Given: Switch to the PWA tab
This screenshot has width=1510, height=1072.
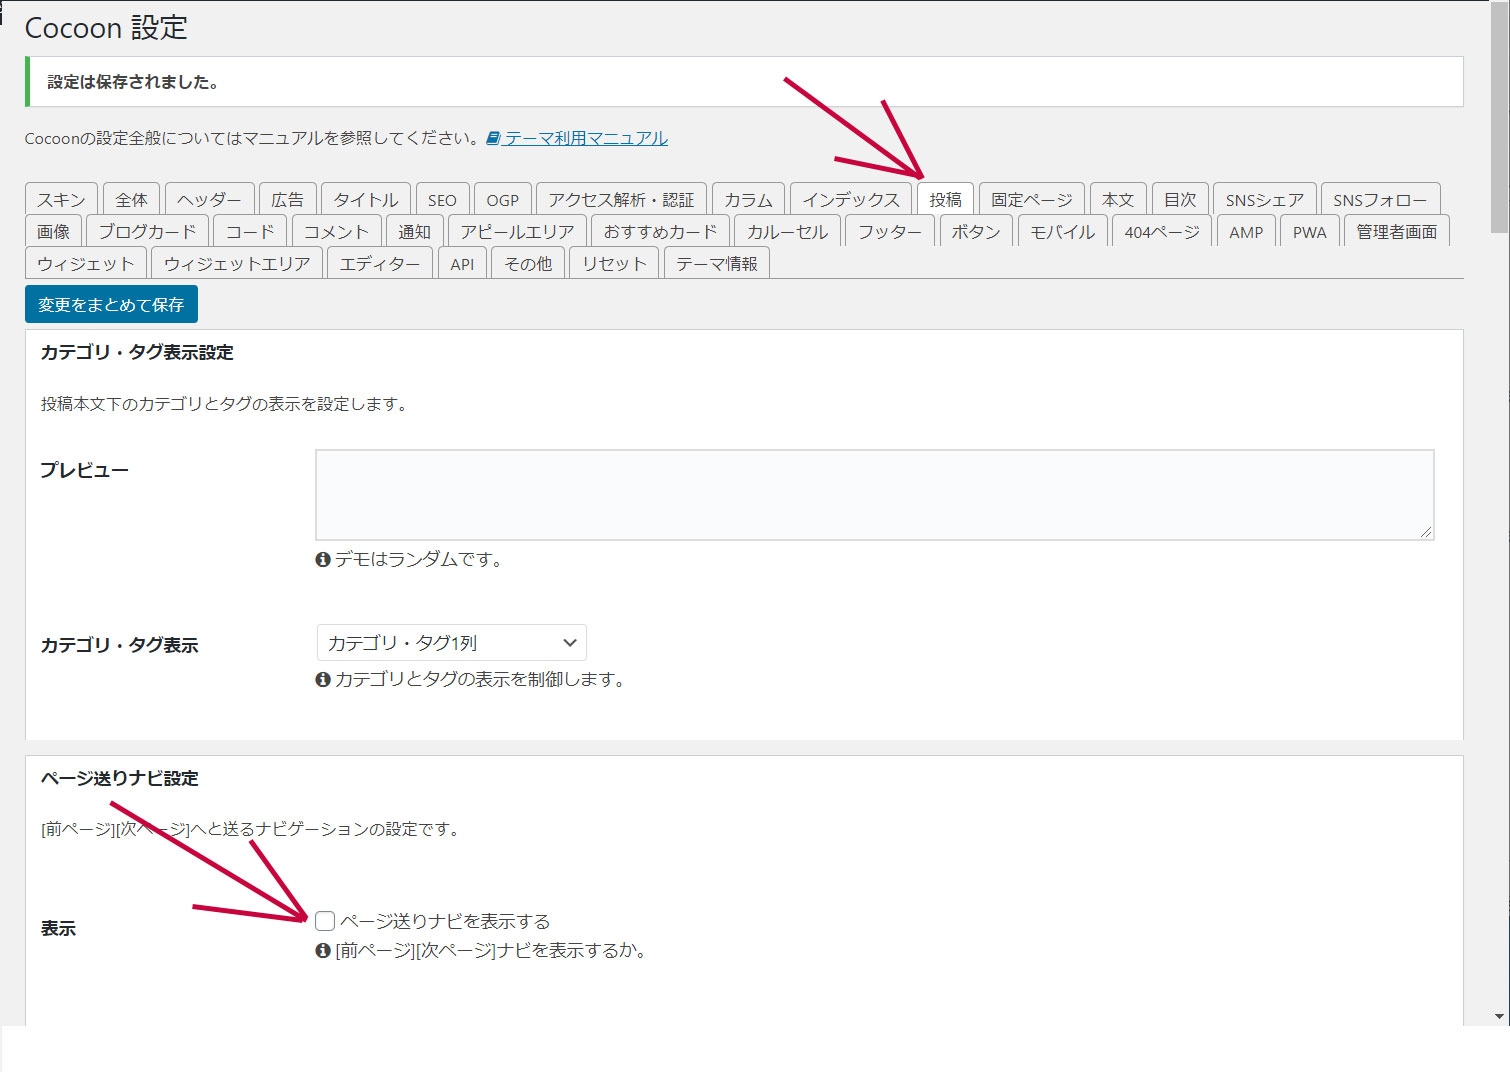Looking at the screenshot, I should pos(1309,231).
